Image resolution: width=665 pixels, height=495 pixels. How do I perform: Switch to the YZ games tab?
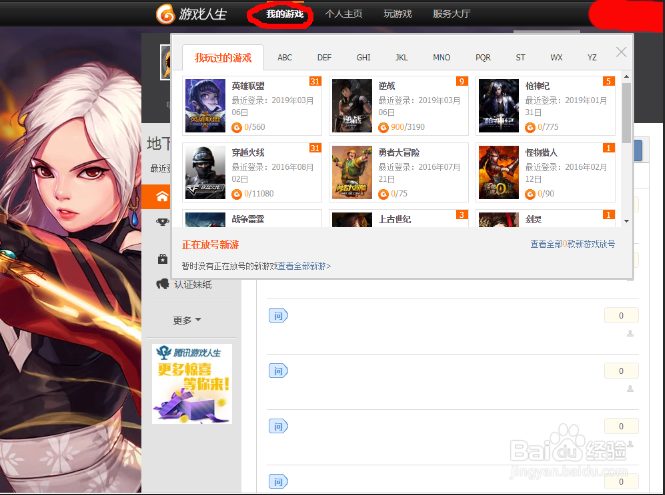point(592,58)
